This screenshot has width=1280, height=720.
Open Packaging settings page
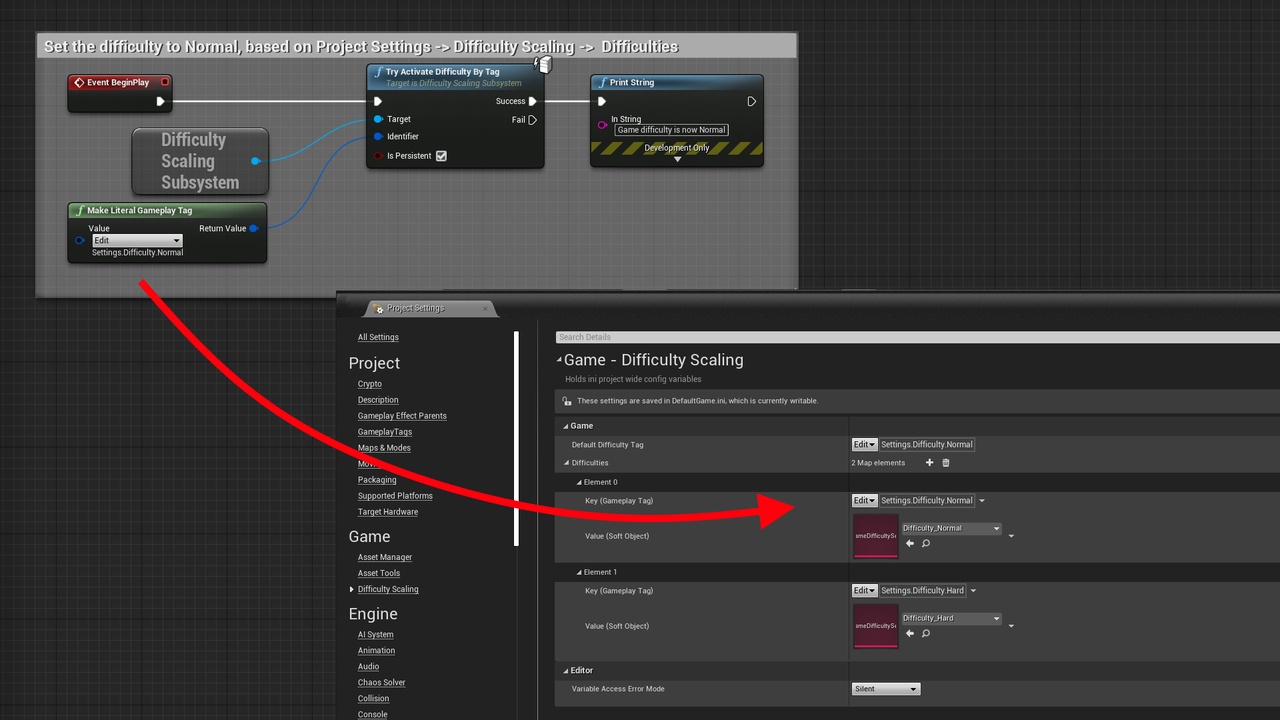377,480
